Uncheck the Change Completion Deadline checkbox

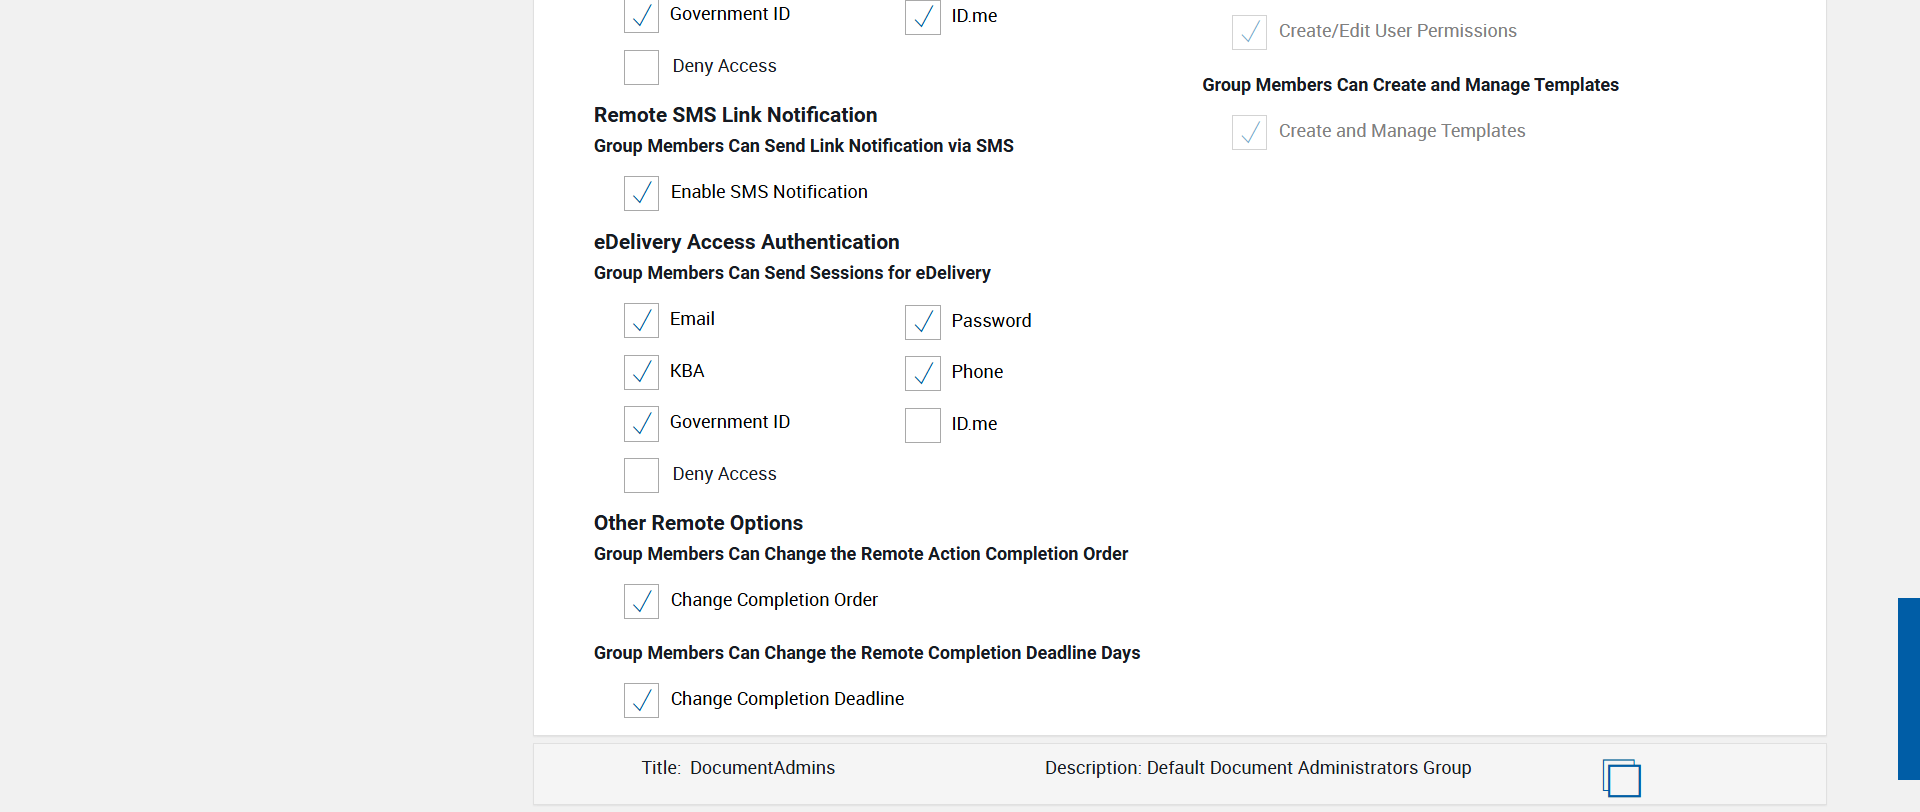coord(641,700)
